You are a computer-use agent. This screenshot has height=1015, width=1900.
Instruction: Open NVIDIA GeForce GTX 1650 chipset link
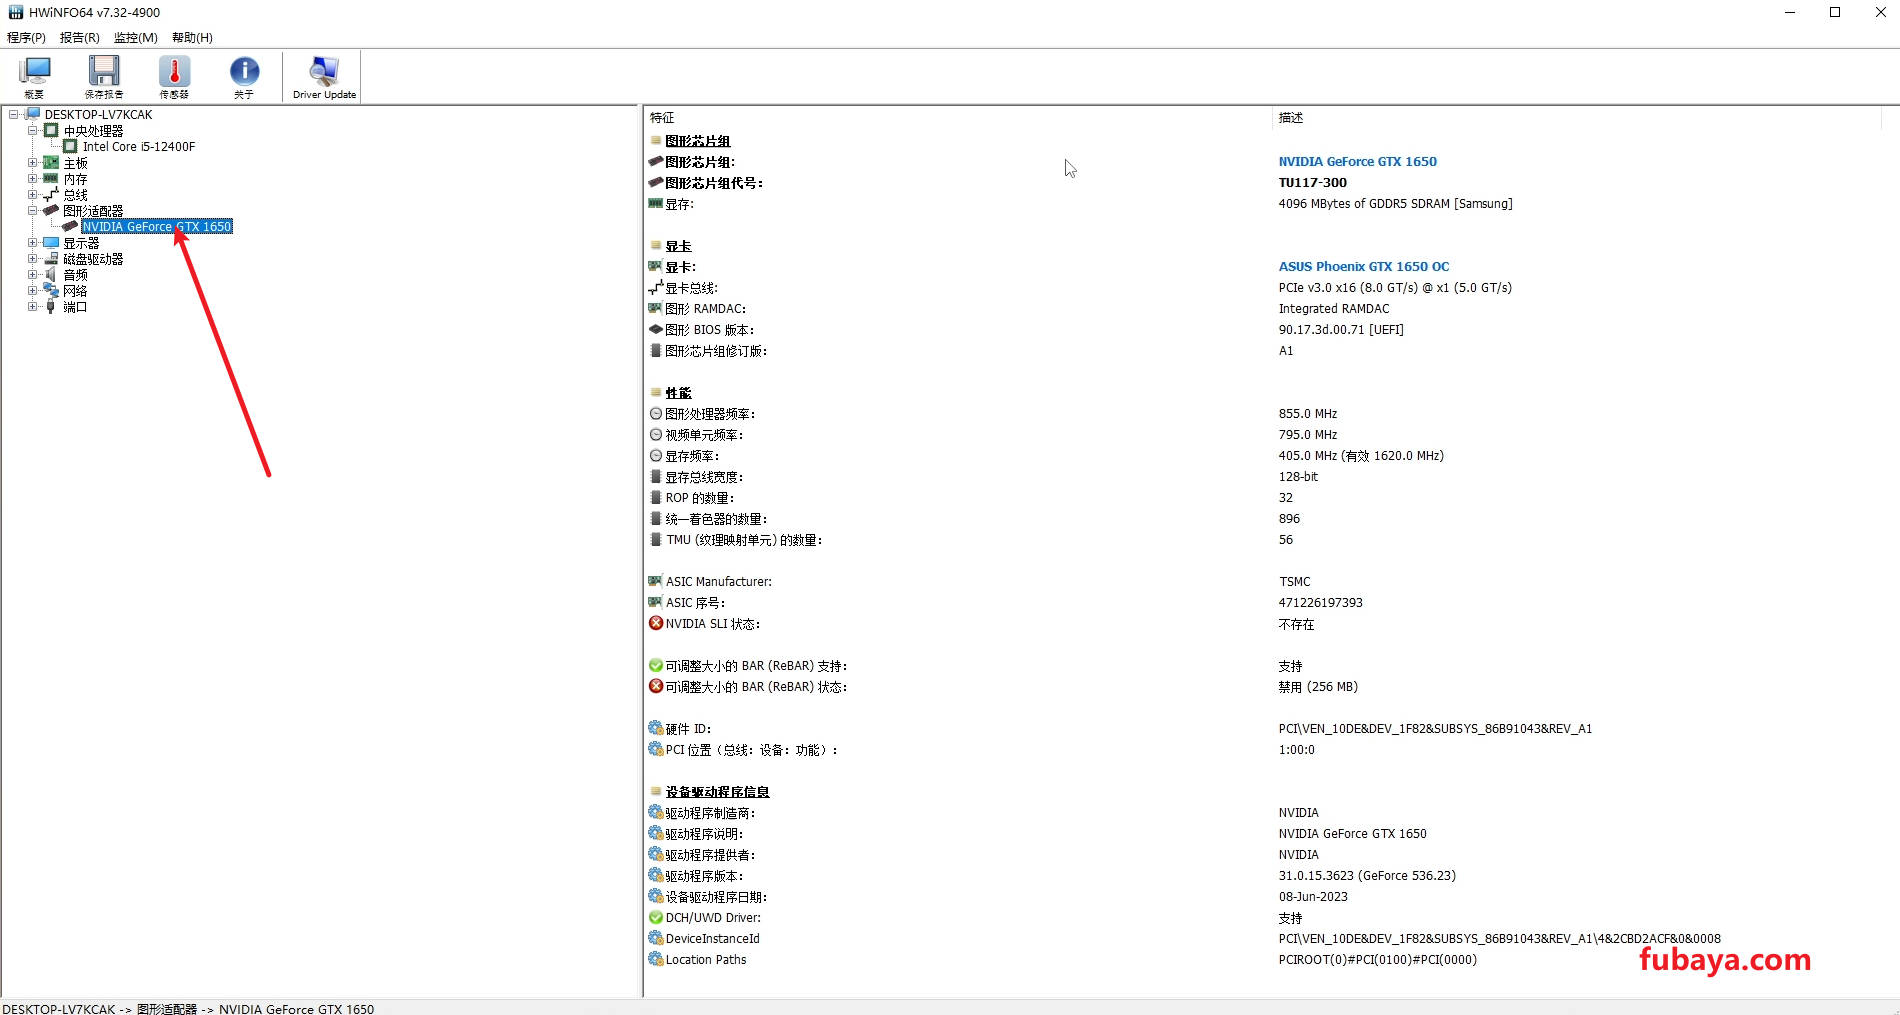point(1357,161)
